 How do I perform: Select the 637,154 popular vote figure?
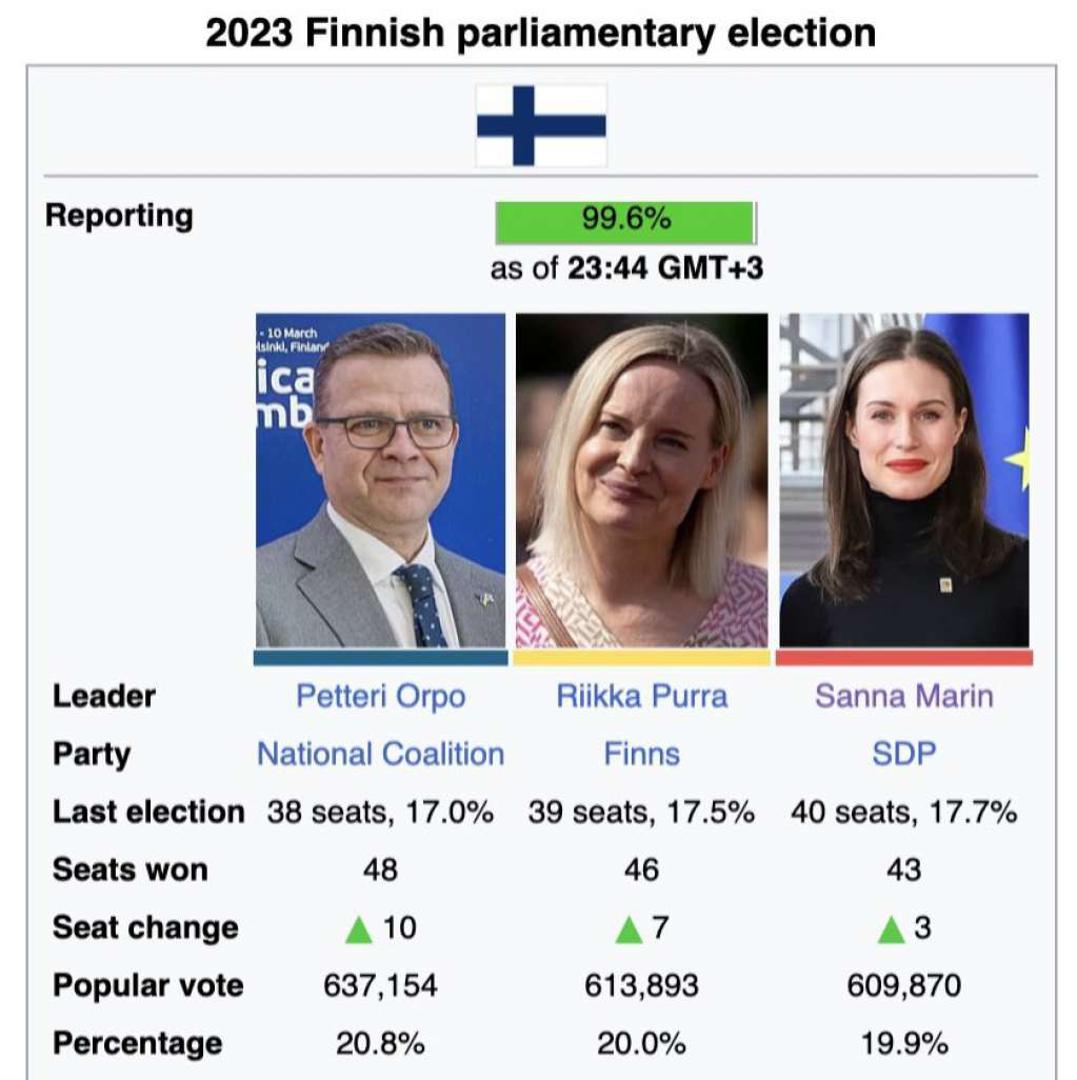click(x=380, y=986)
